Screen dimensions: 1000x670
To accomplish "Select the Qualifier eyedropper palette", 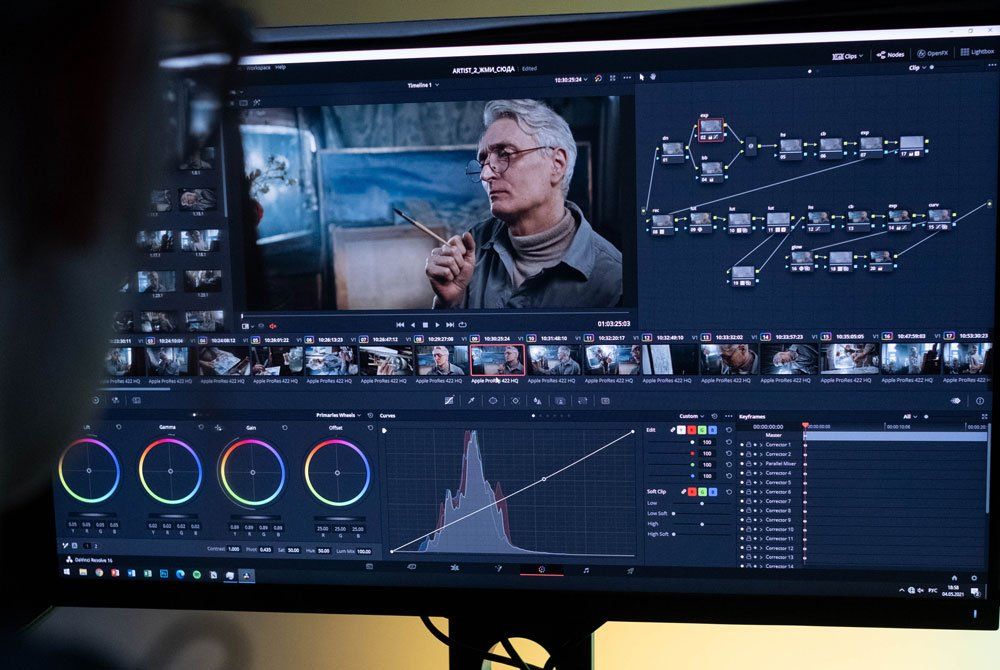I will (x=471, y=400).
